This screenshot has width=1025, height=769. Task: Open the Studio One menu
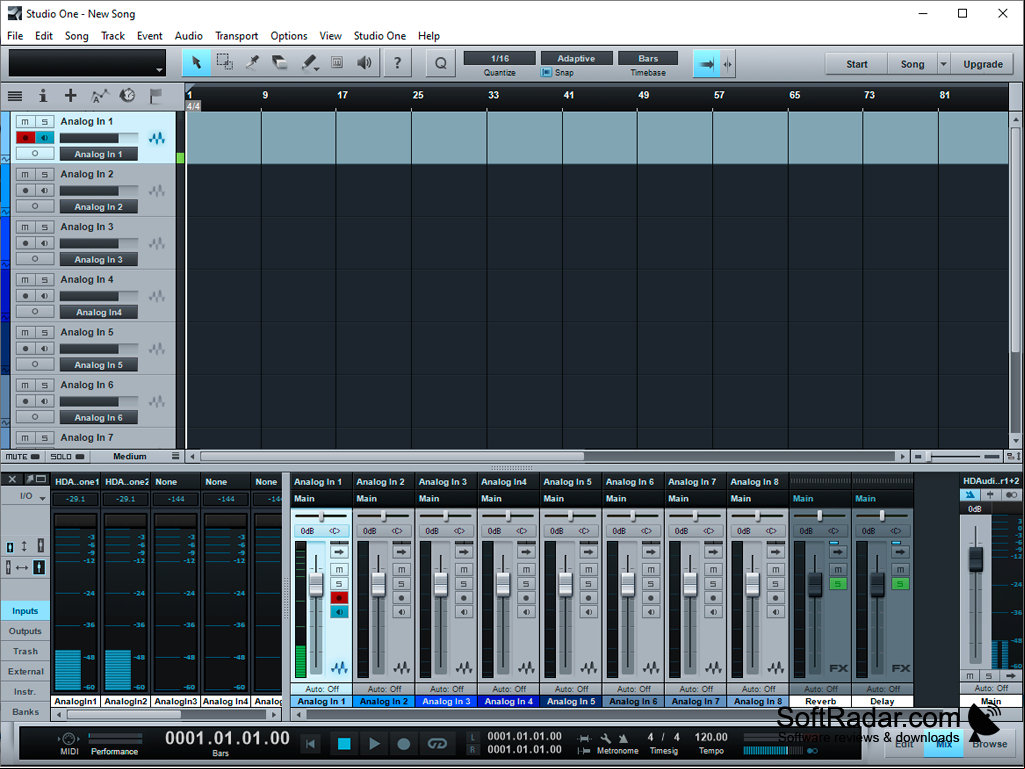(x=380, y=36)
